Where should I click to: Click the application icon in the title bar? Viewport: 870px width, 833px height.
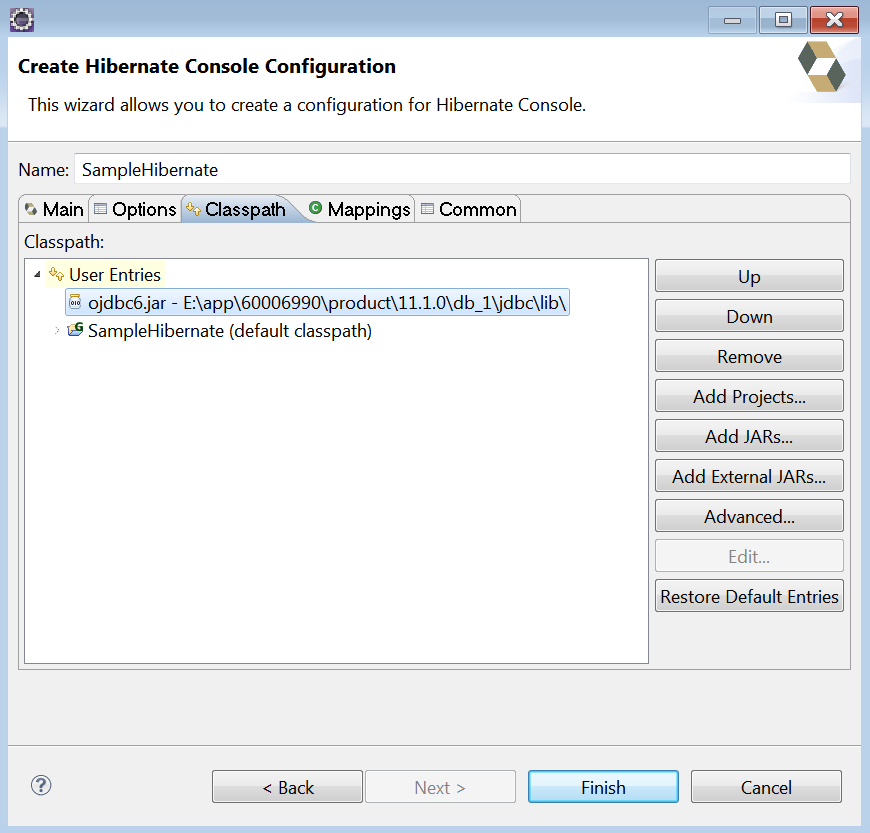click(x=21, y=18)
